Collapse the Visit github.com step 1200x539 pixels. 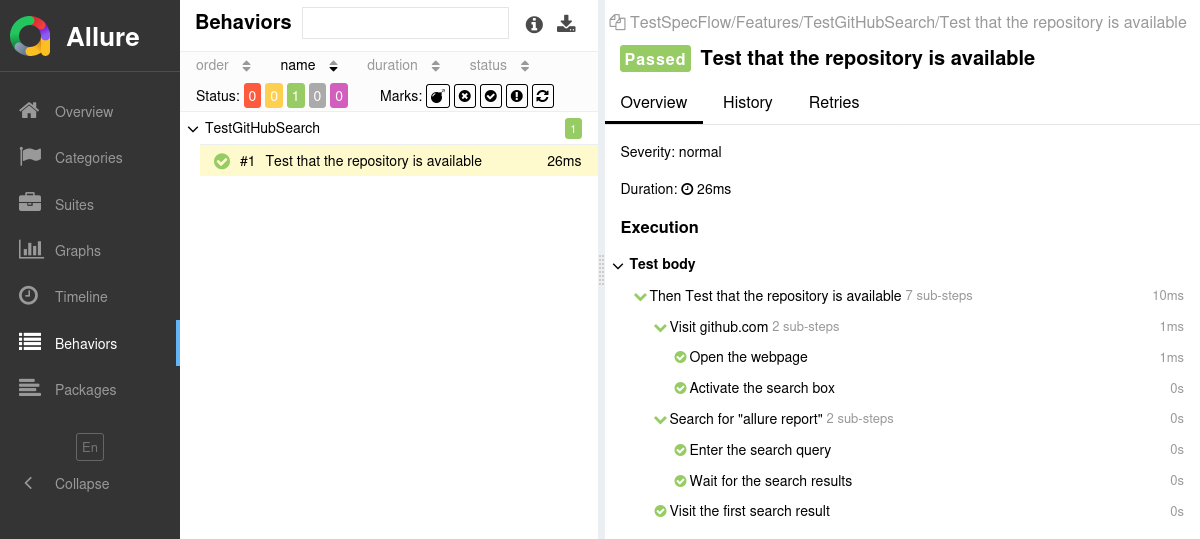pos(661,327)
